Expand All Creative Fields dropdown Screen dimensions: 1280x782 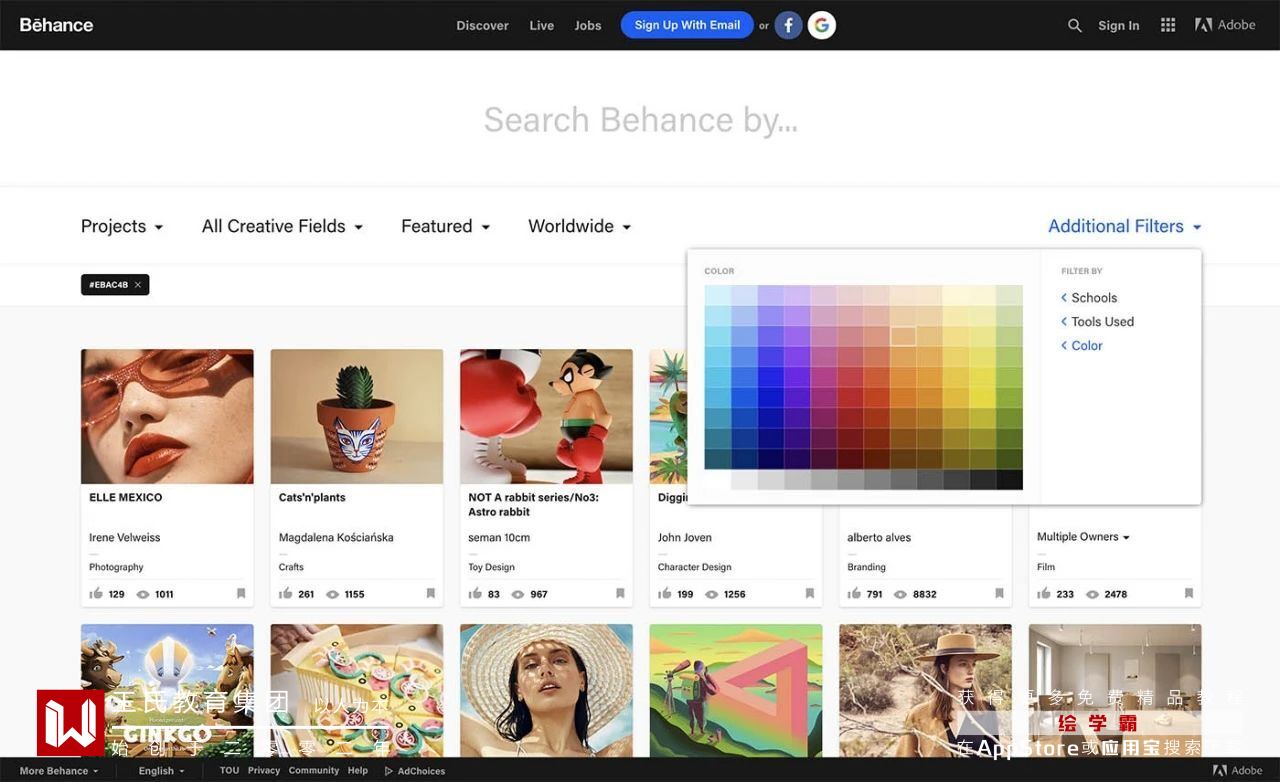(x=282, y=227)
